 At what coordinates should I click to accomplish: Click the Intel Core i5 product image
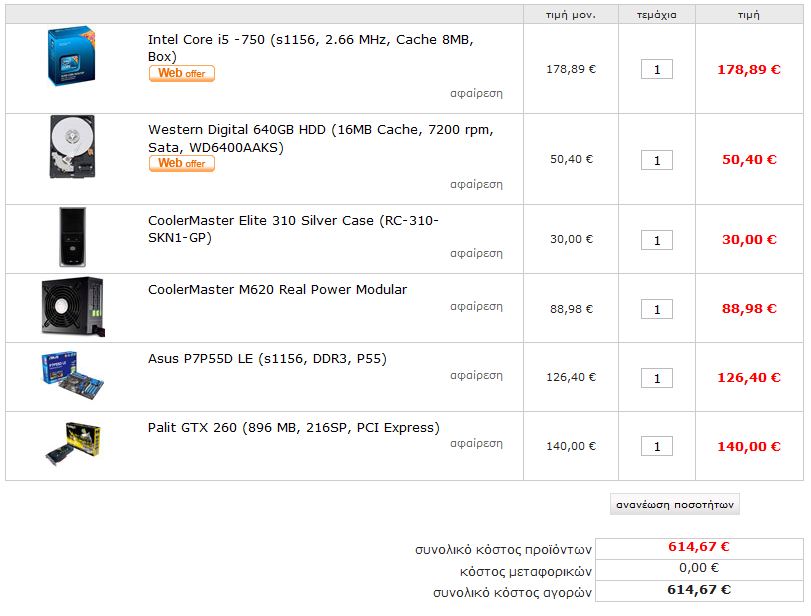point(71,56)
